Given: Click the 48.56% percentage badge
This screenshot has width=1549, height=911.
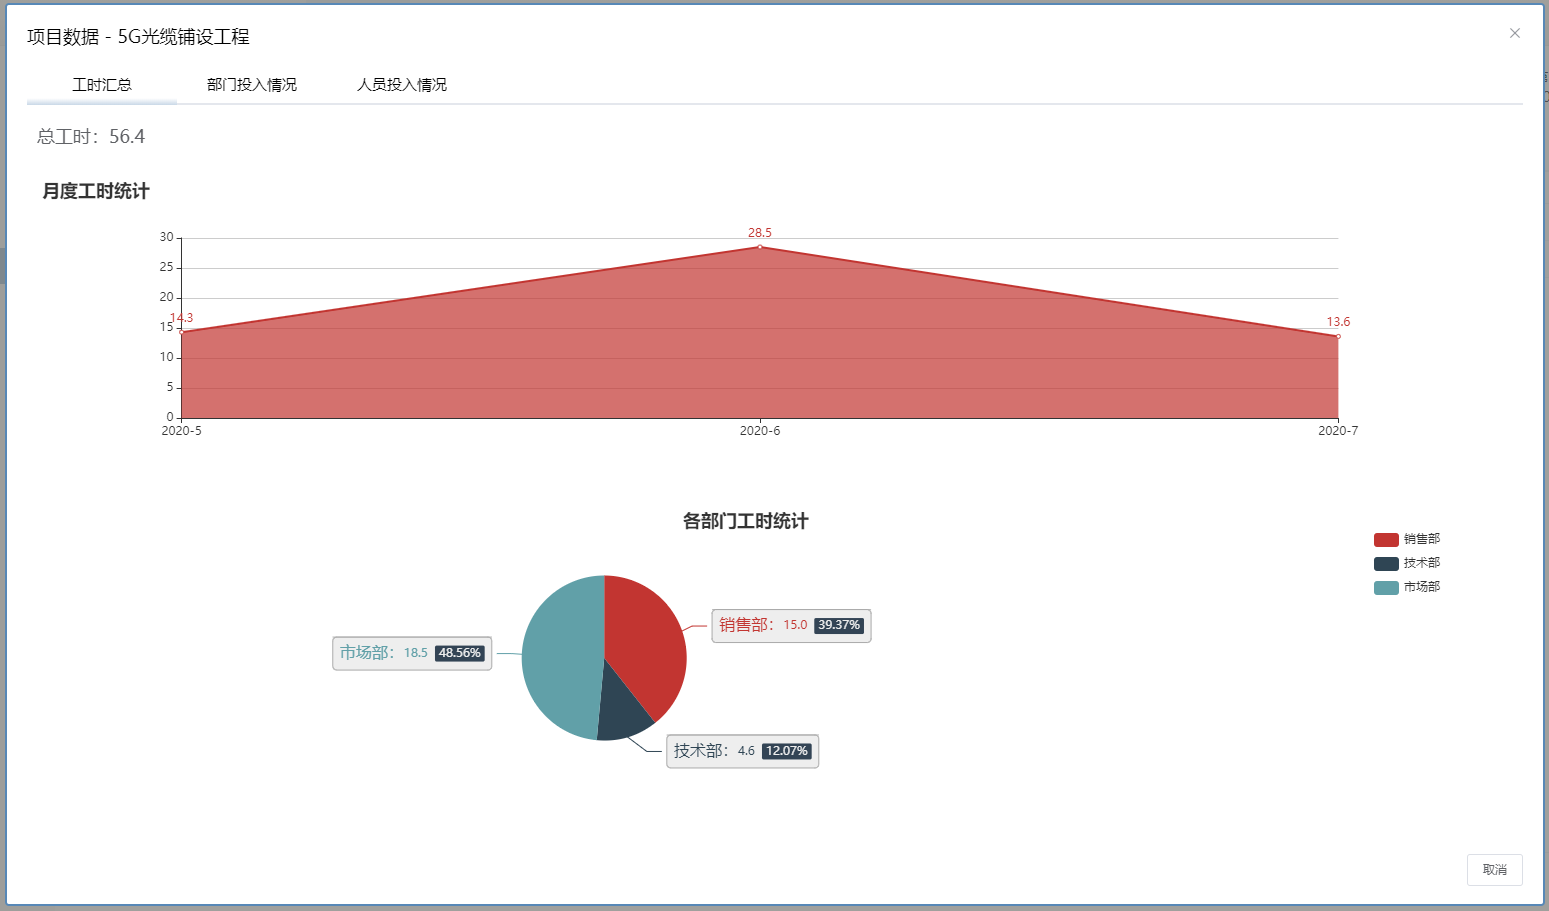Looking at the screenshot, I should (460, 653).
